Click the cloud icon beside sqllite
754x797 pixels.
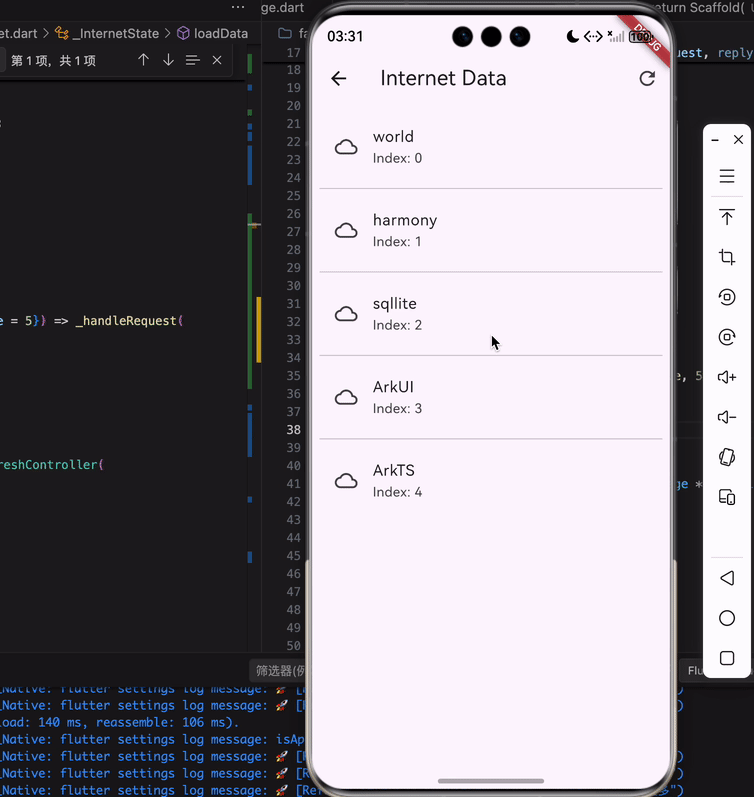(346, 314)
